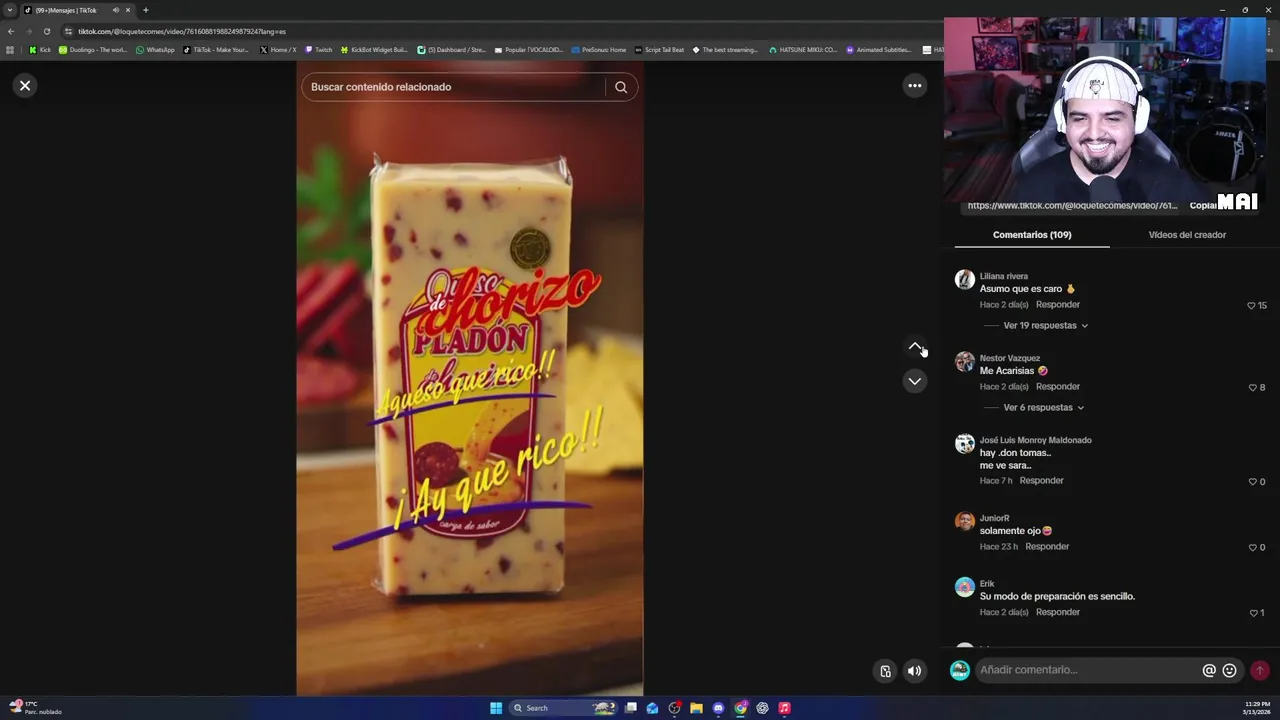Open Chrome from the taskbar
Viewport: 1280px width, 720px height.
pos(740,708)
